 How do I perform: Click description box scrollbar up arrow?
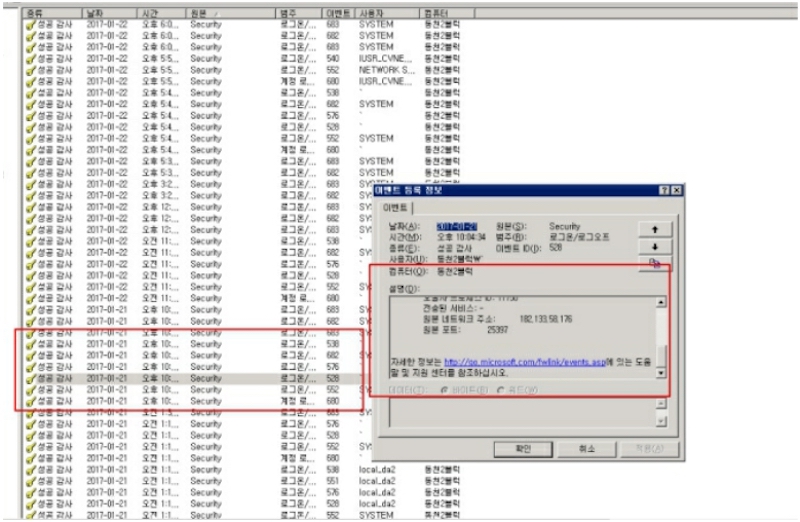[660, 302]
